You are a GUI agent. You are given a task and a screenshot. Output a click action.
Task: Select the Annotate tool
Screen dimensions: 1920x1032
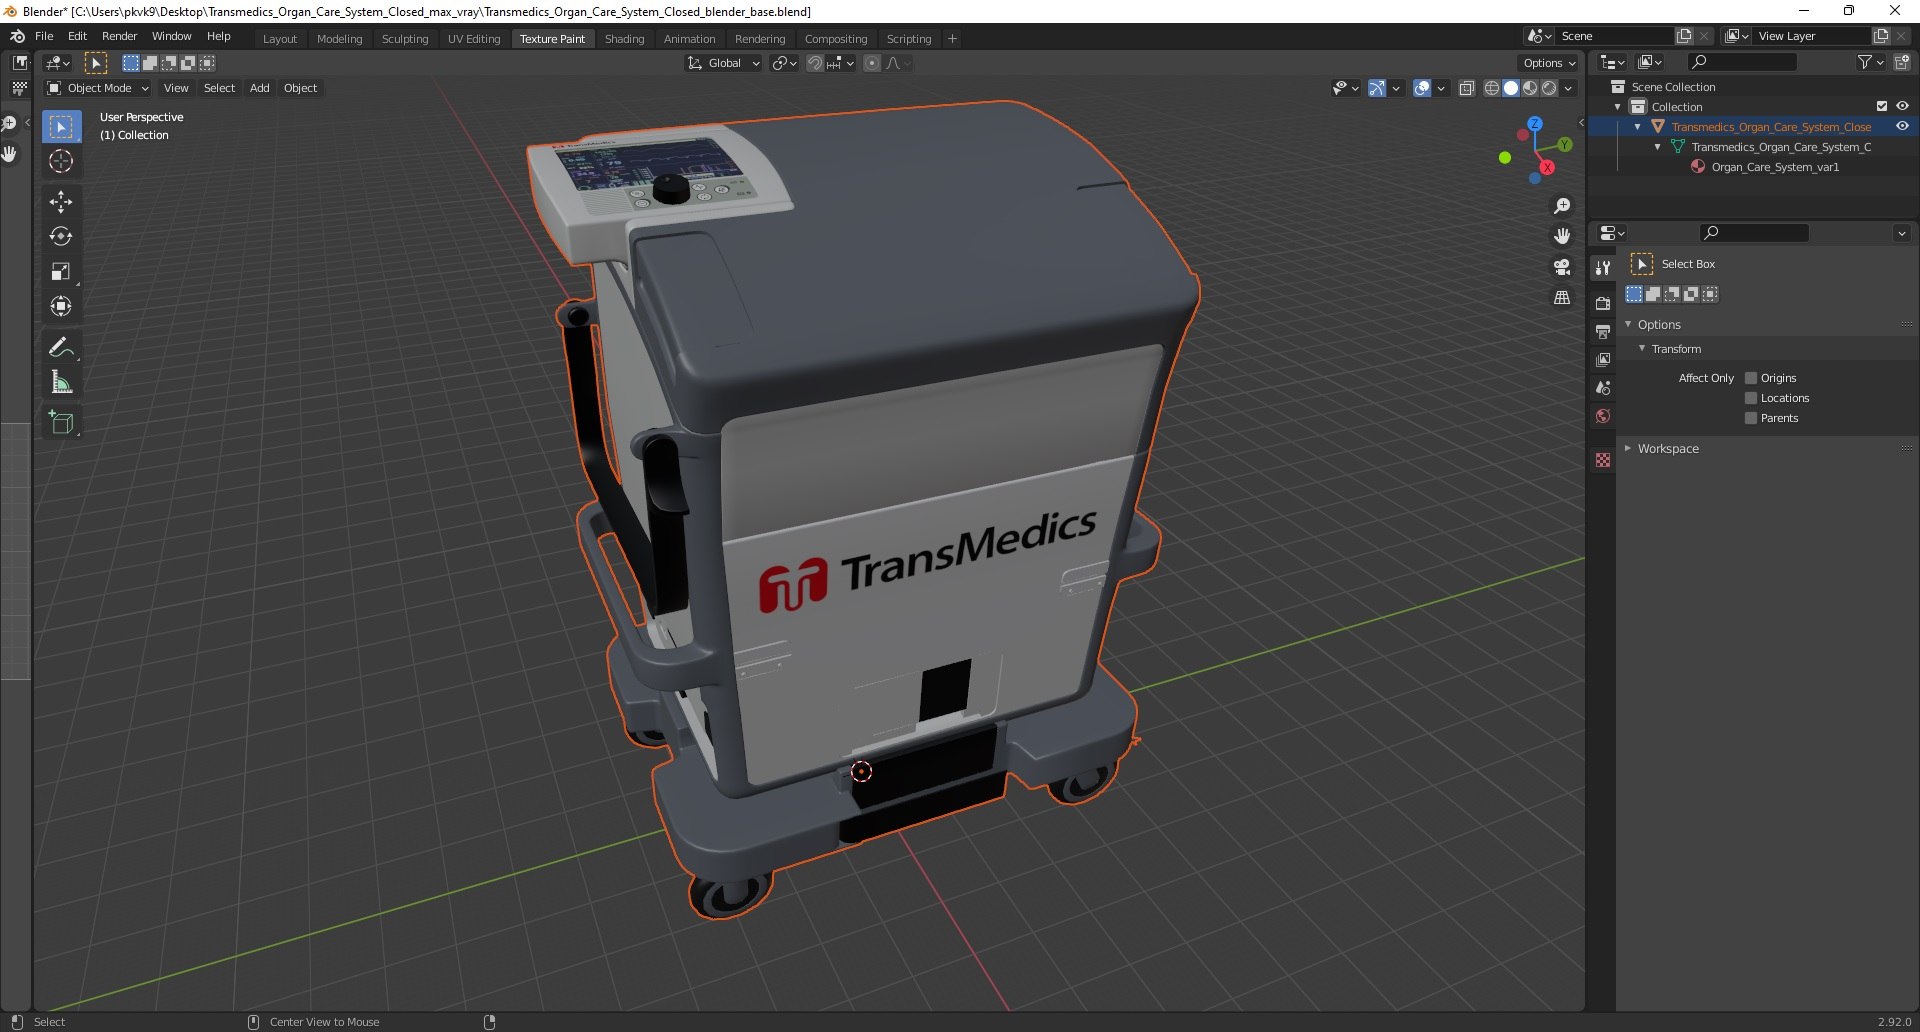pos(61,348)
